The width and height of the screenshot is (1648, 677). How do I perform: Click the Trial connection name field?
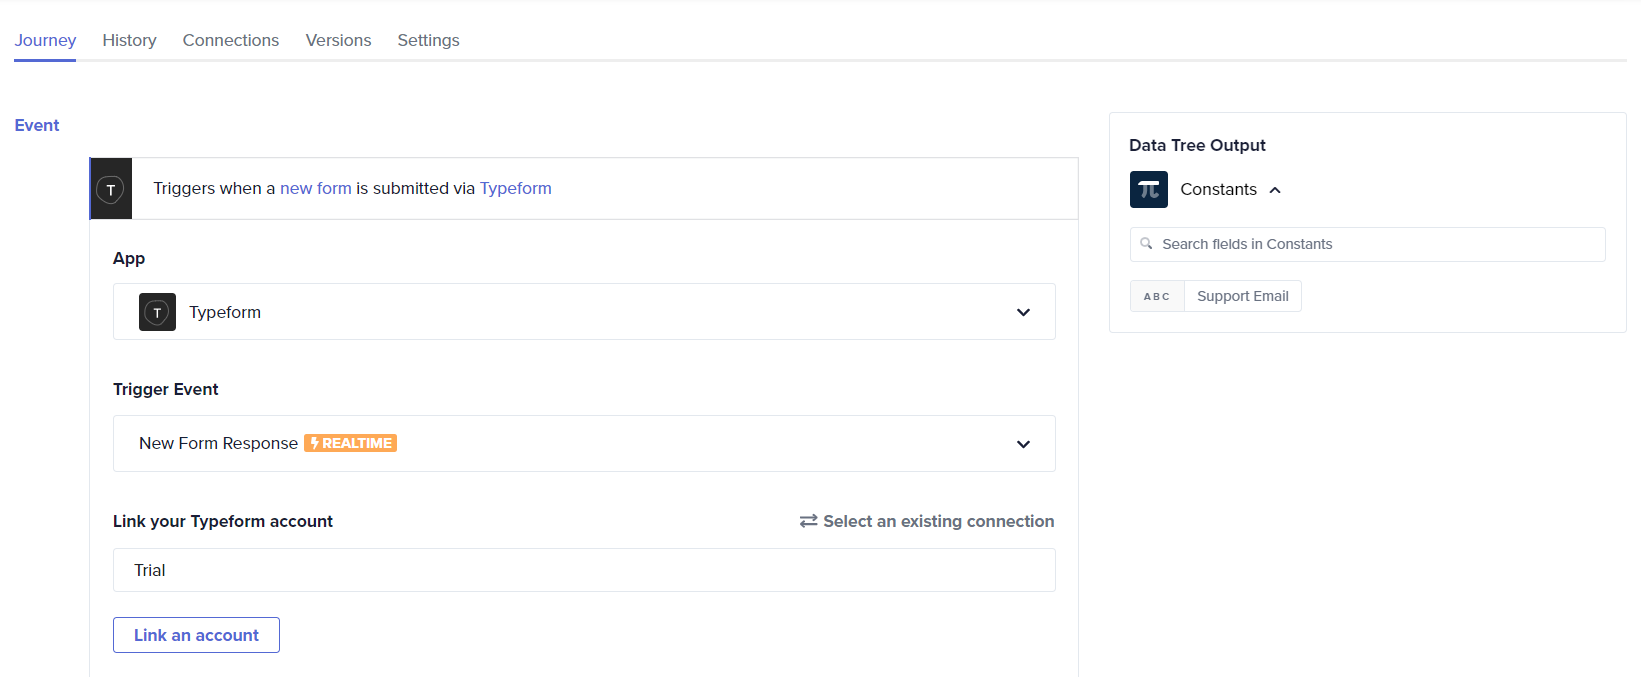(x=584, y=570)
